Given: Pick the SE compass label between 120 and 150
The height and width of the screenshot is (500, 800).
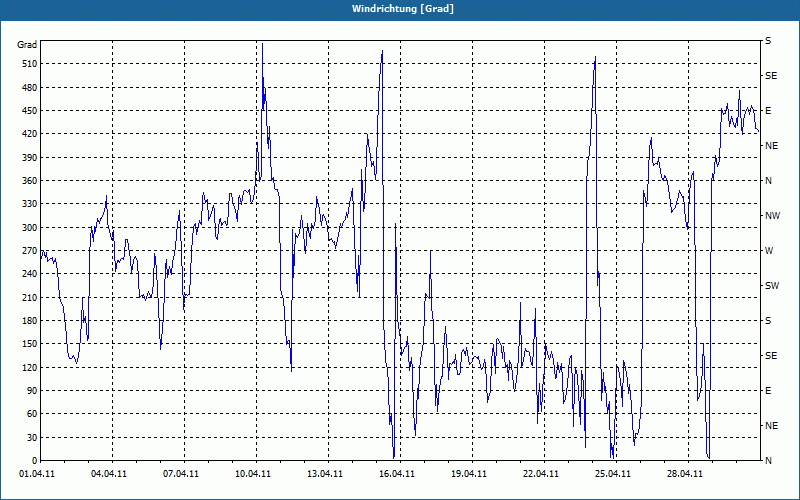Looking at the screenshot, I should [x=771, y=356].
